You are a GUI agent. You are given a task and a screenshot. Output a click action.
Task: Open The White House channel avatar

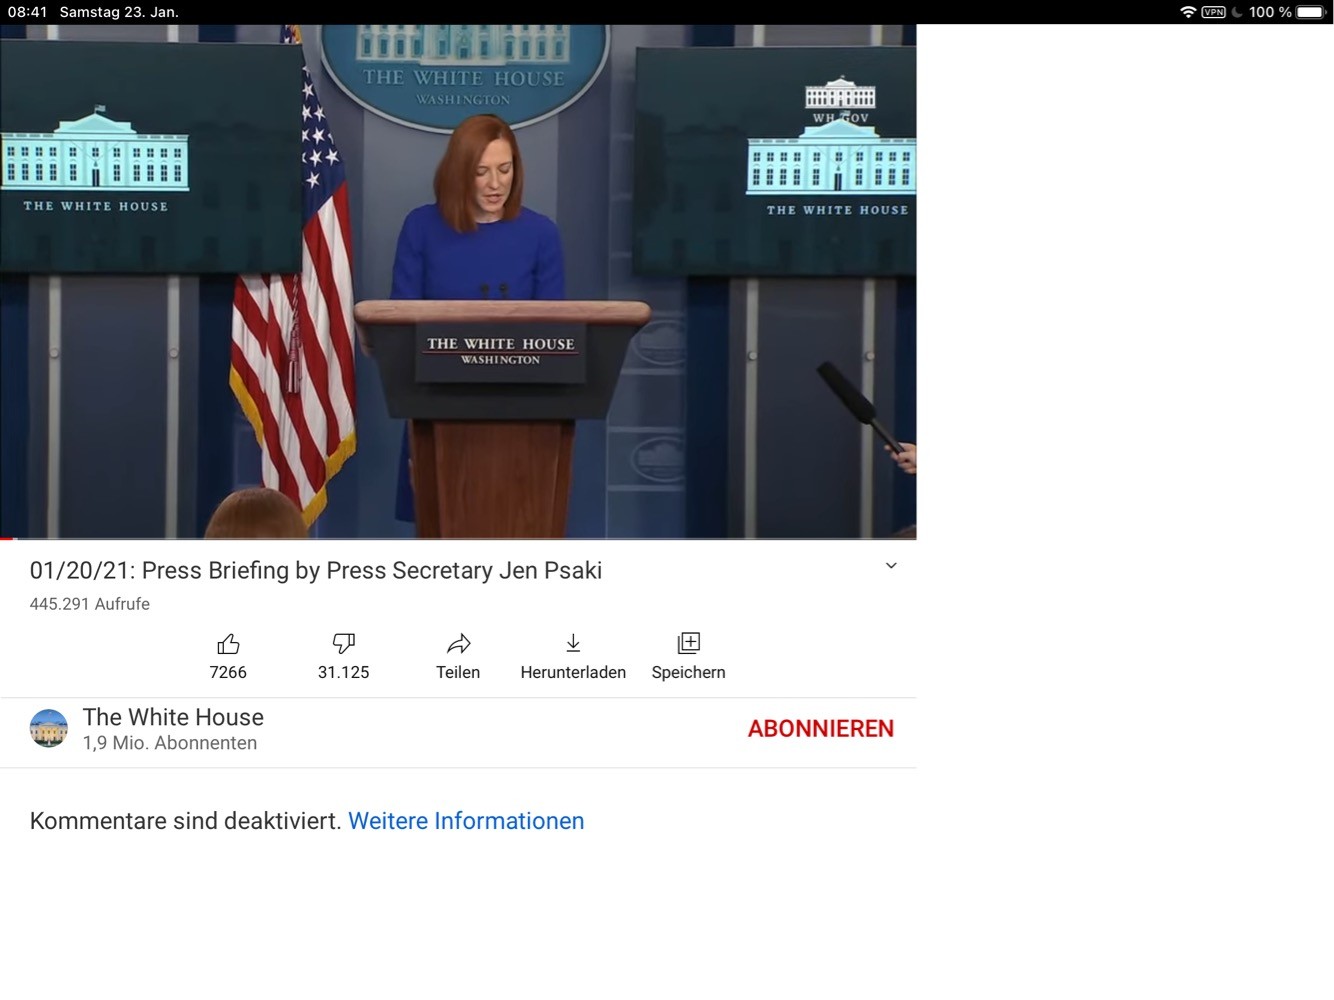[49, 729]
